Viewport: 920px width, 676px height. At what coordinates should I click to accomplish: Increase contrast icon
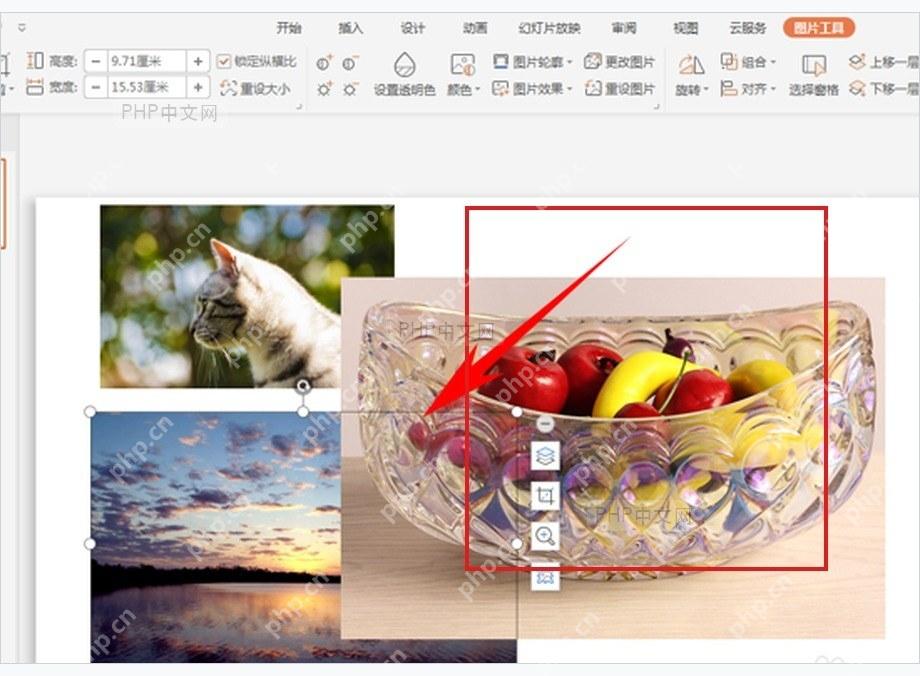(324, 63)
